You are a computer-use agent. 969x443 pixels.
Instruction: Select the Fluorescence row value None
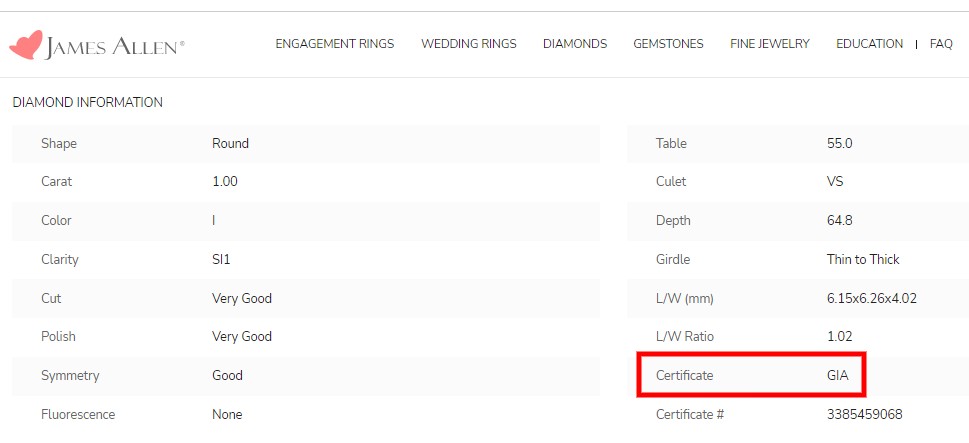click(226, 414)
